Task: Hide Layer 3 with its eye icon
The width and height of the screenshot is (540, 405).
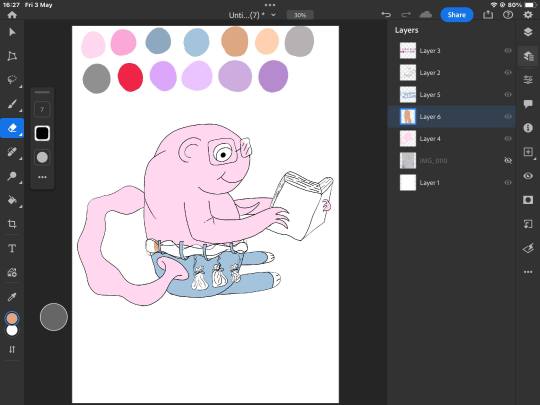Action: (x=508, y=51)
